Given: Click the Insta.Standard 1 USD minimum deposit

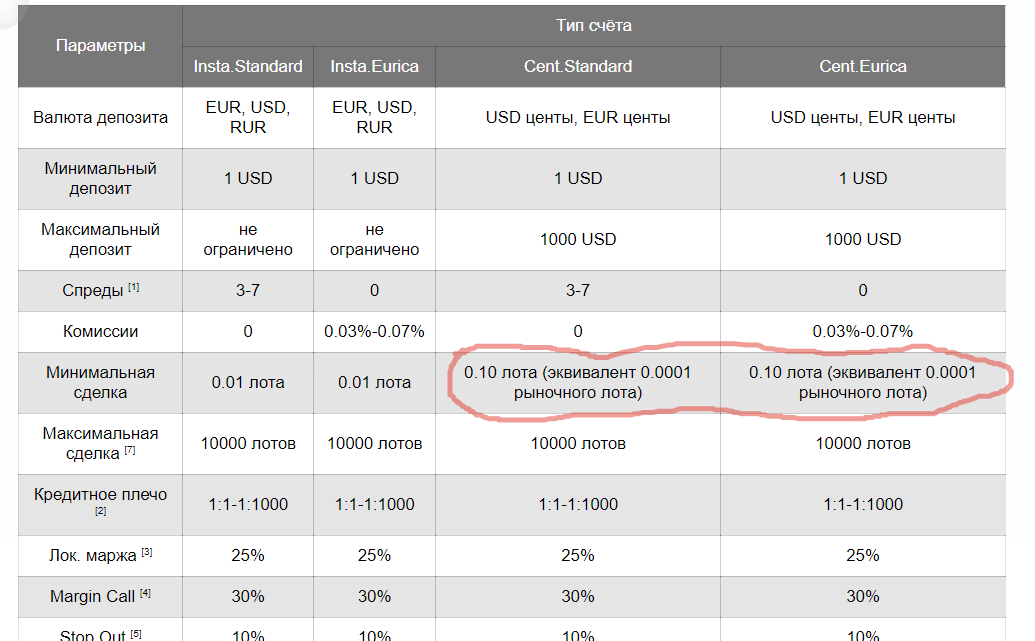Looking at the screenshot, I should point(248,178).
